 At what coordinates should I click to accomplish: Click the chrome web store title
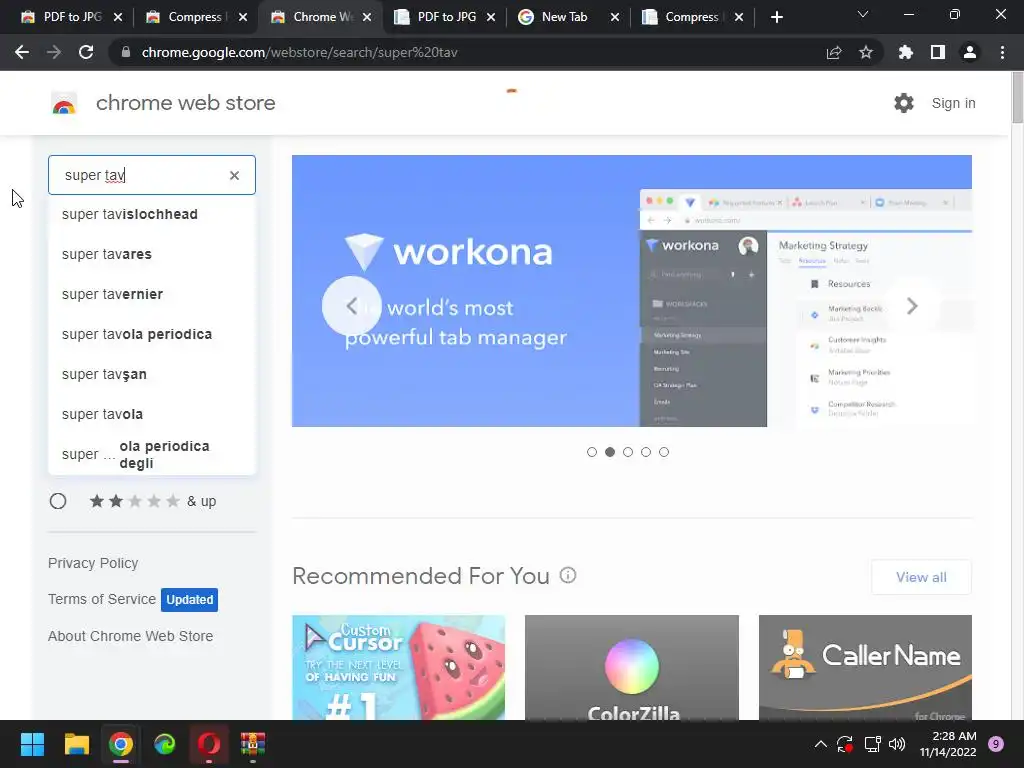coord(185,103)
